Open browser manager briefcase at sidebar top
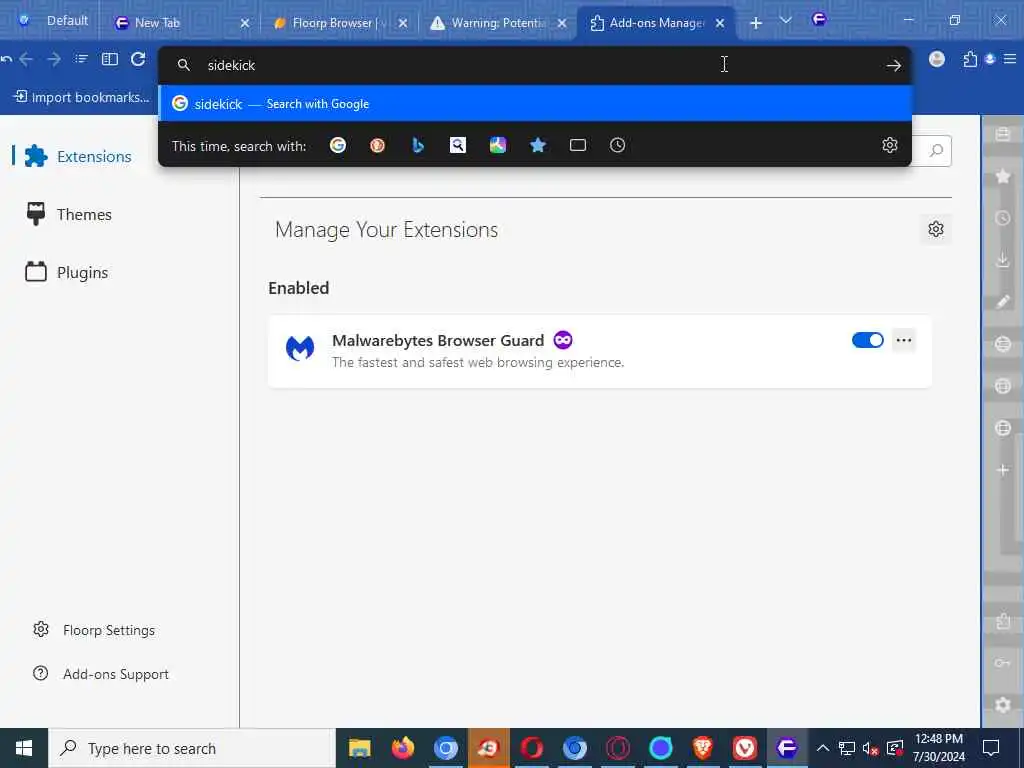 click(1003, 134)
